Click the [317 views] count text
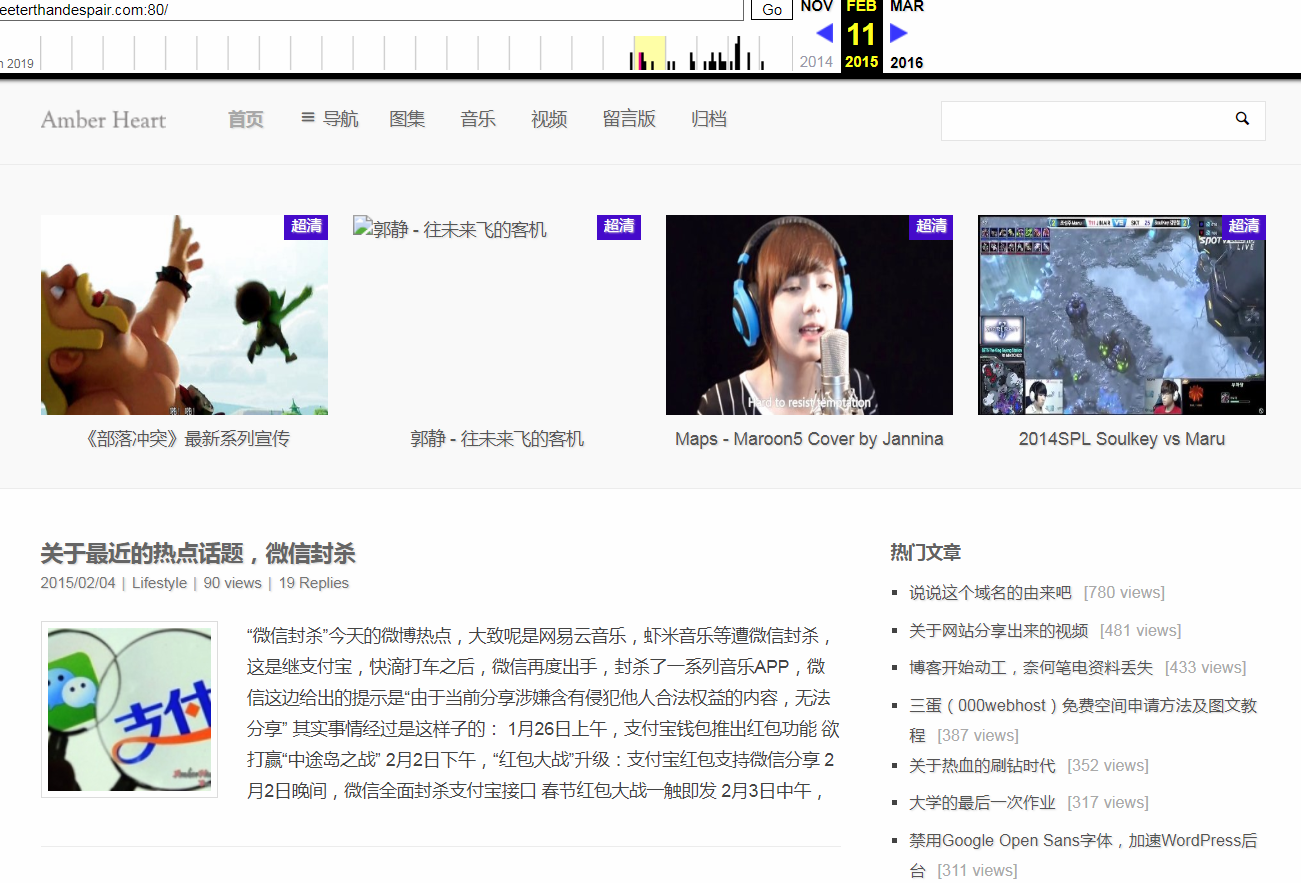 coord(1108,803)
